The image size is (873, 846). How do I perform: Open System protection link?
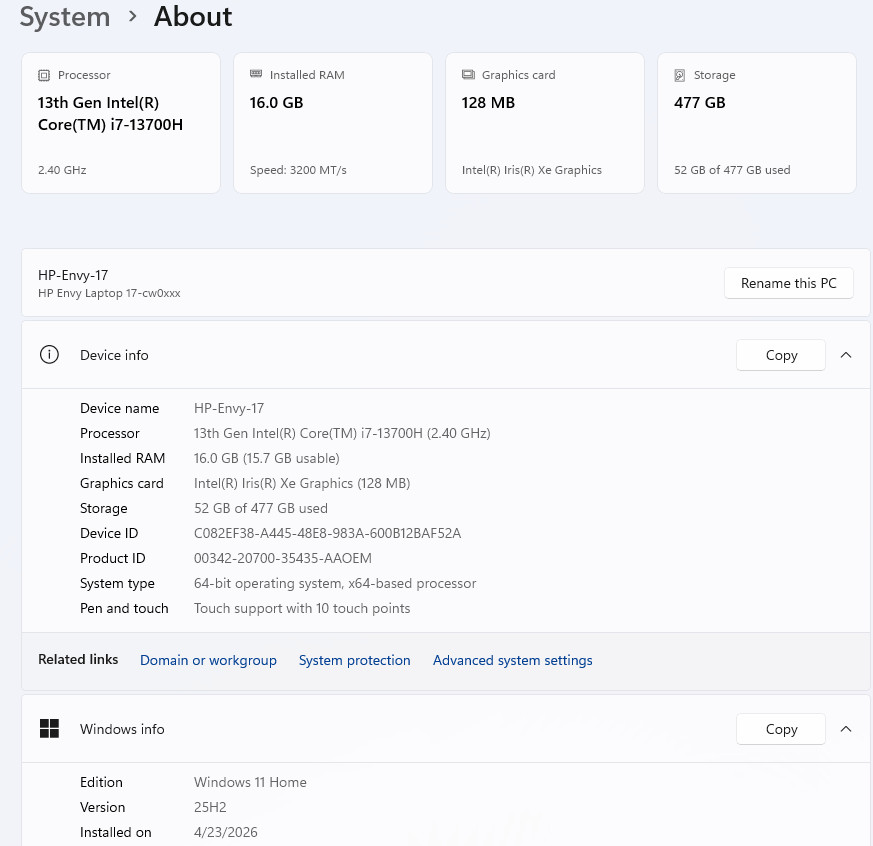pos(355,660)
